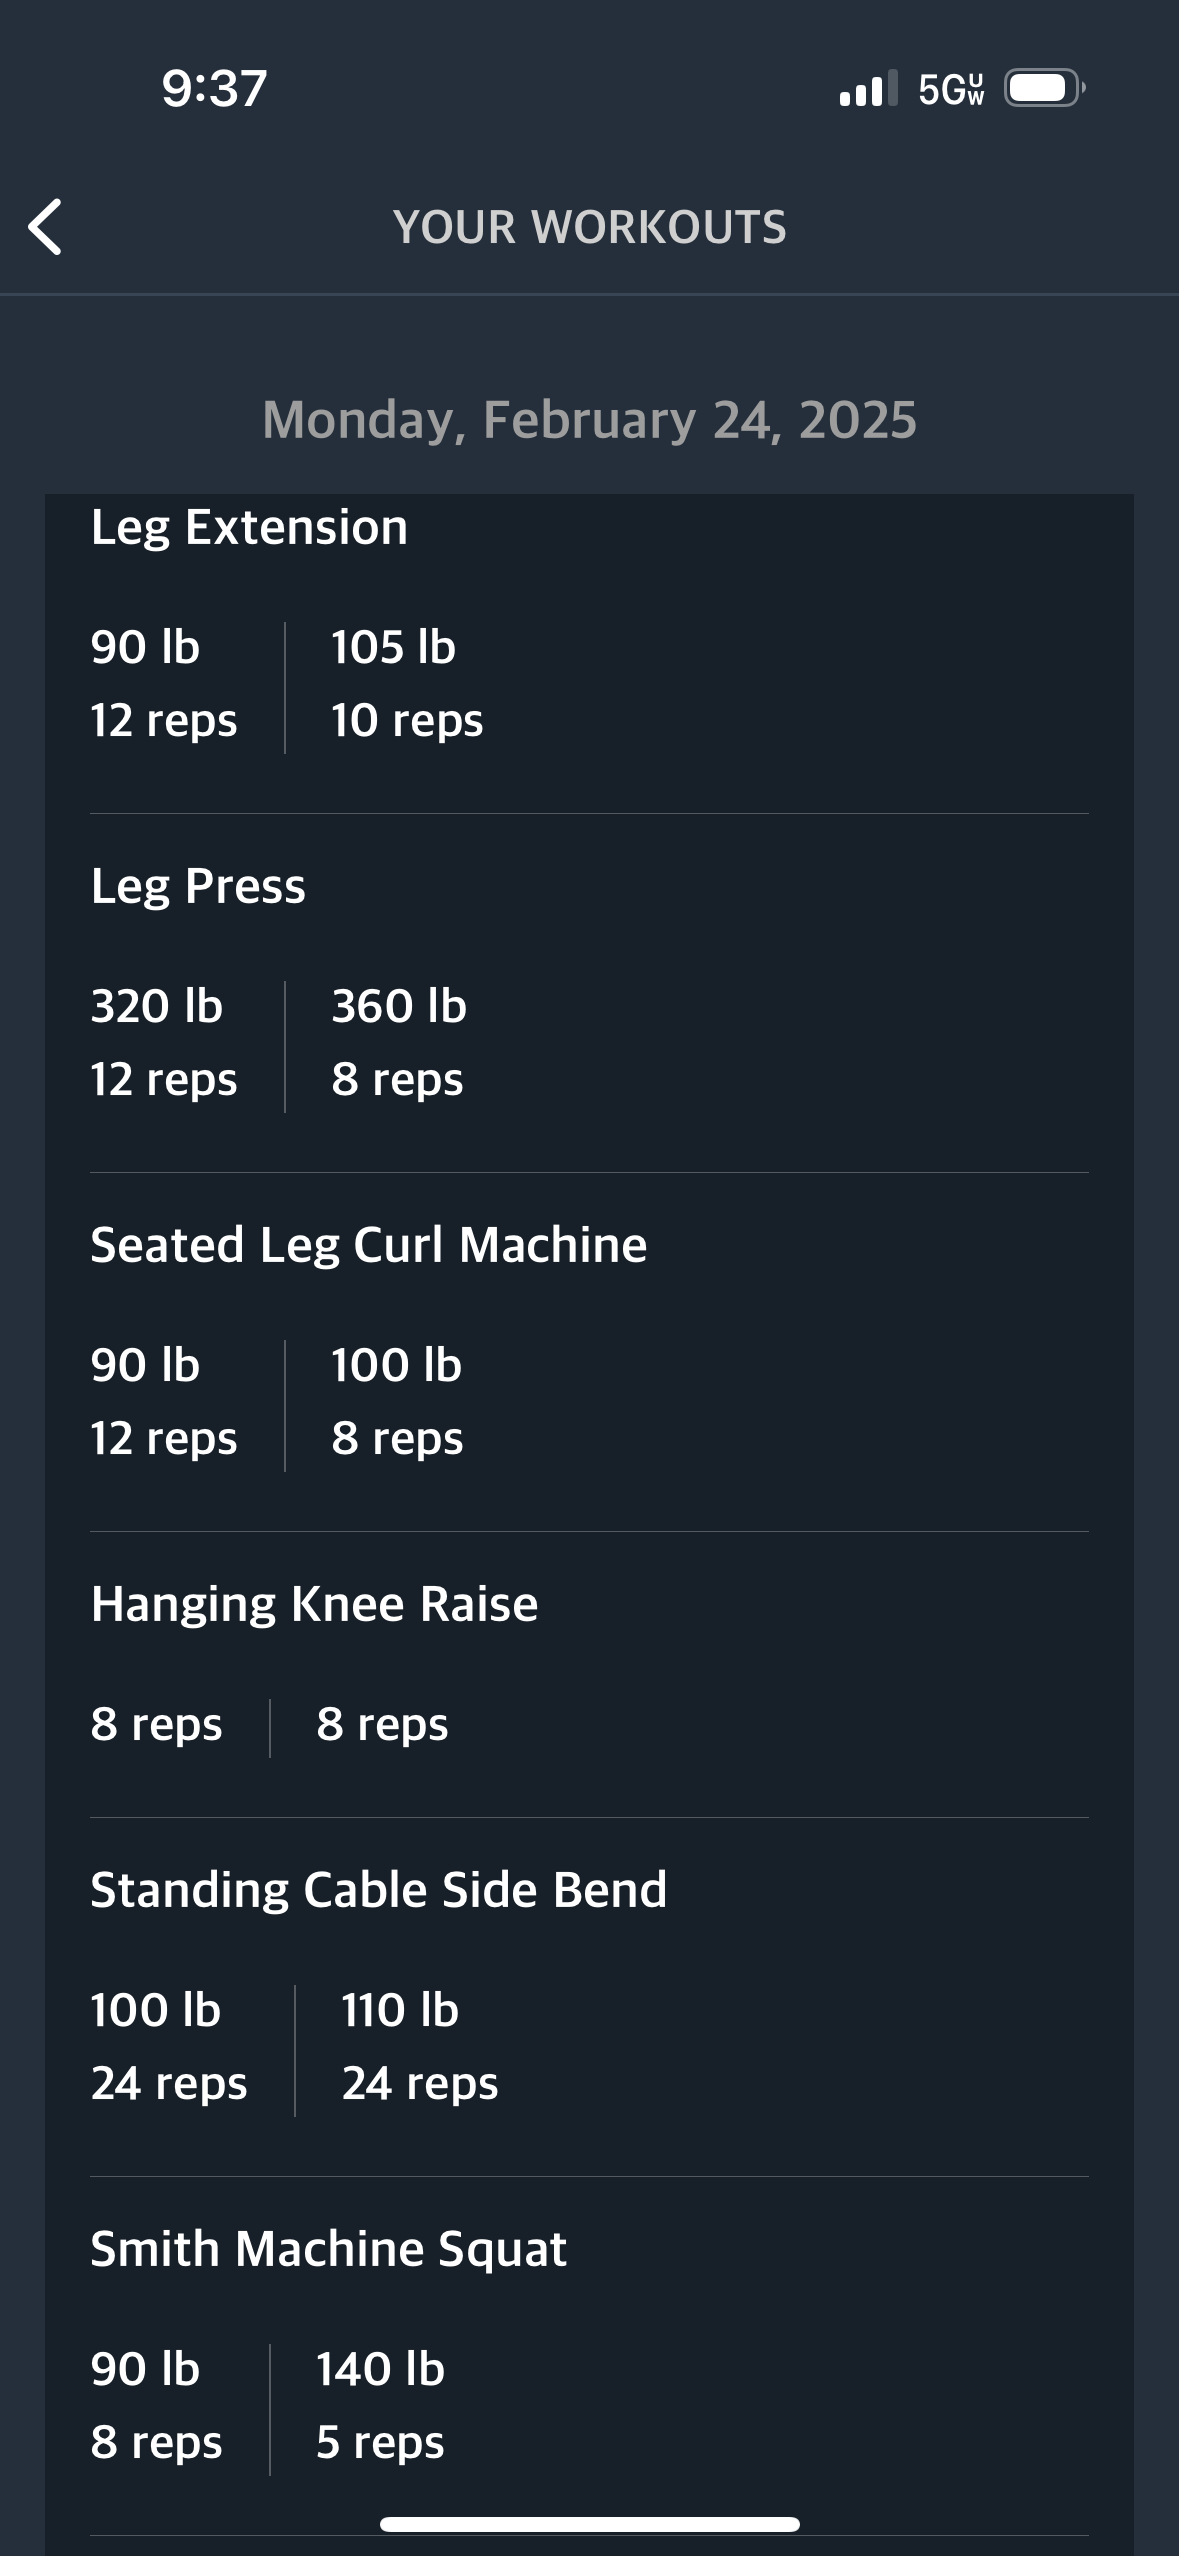Open the Seated Leg Curl Machine entry
1179x2556 pixels.
click(x=368, y=1246)
